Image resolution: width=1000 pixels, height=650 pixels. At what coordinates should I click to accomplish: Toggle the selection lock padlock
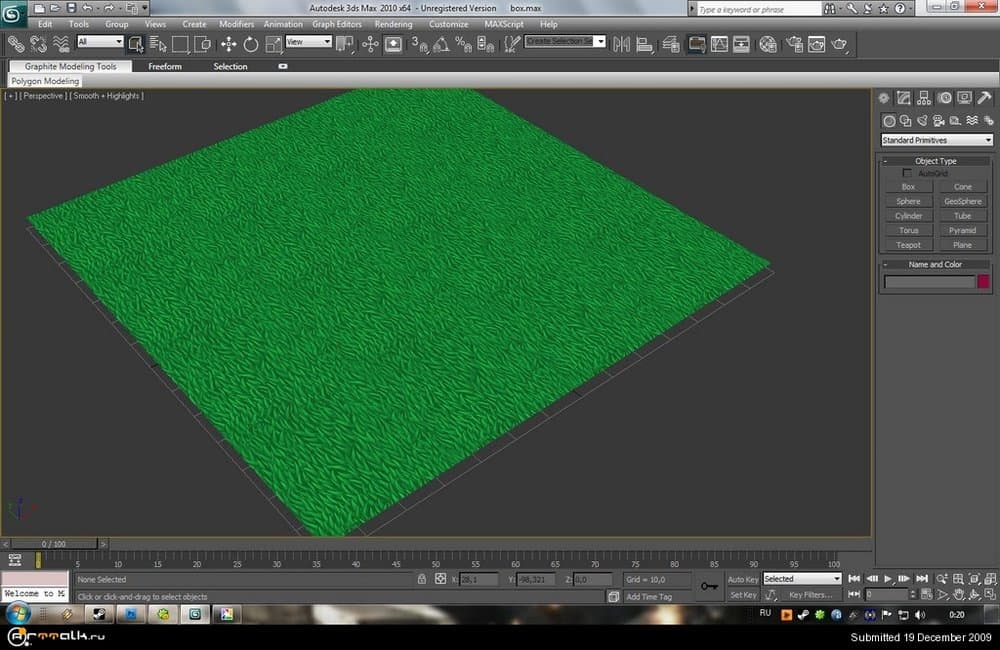[422, 579]
